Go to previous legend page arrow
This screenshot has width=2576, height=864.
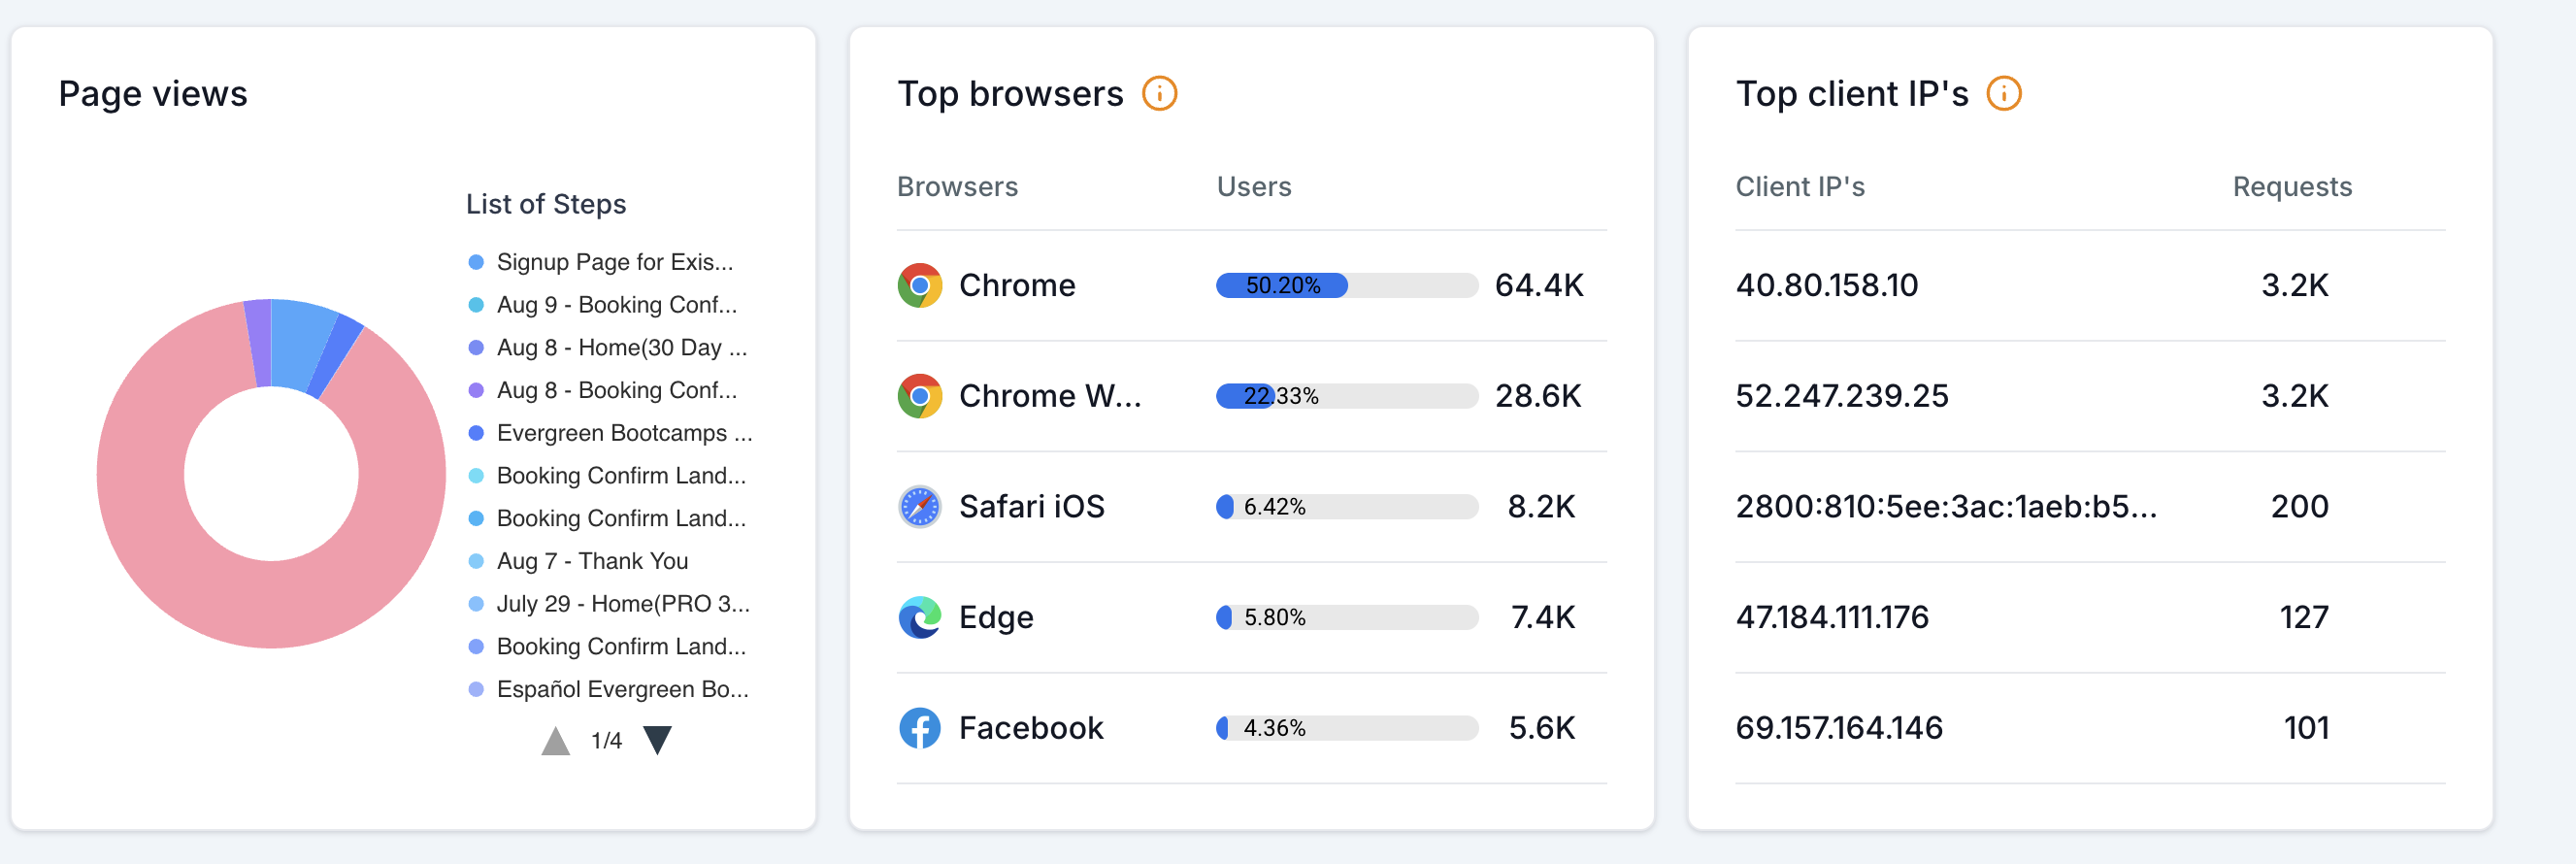point(555,741)
